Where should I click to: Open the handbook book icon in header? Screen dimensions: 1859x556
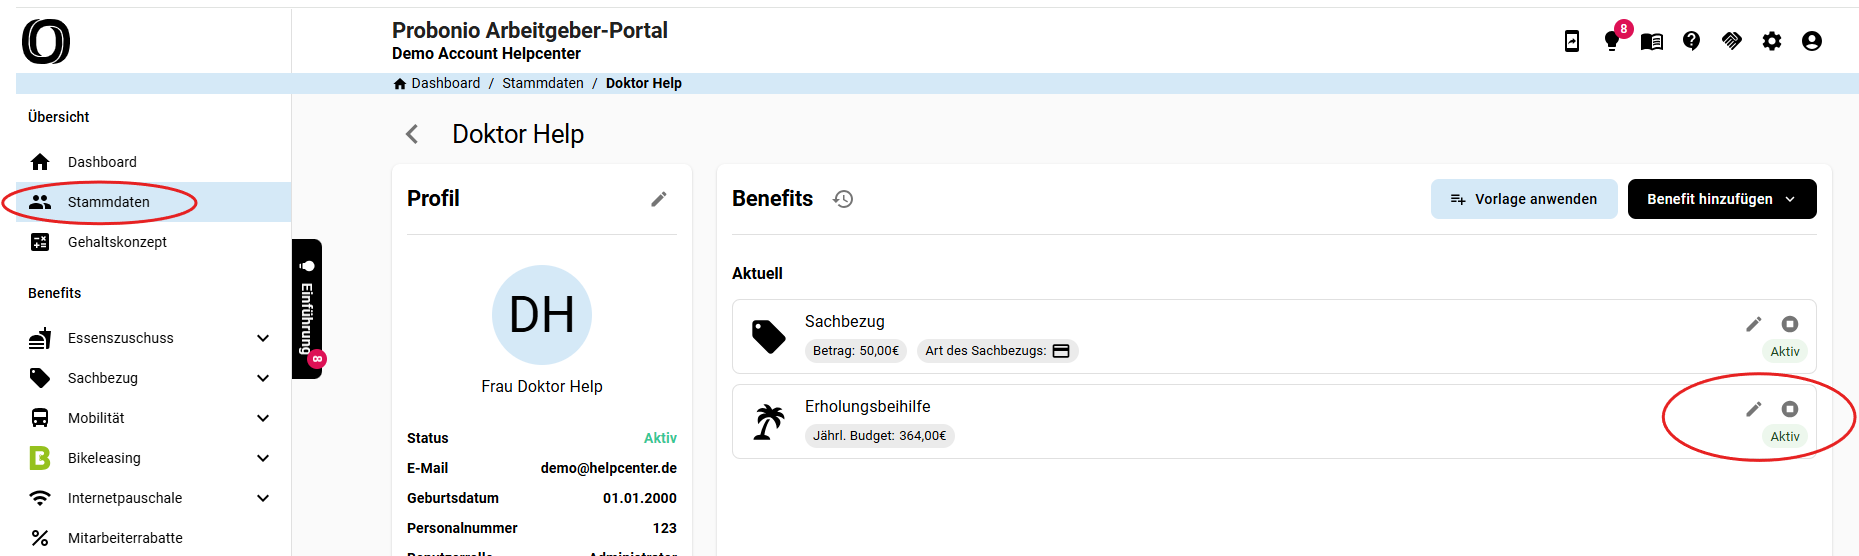1652,41
